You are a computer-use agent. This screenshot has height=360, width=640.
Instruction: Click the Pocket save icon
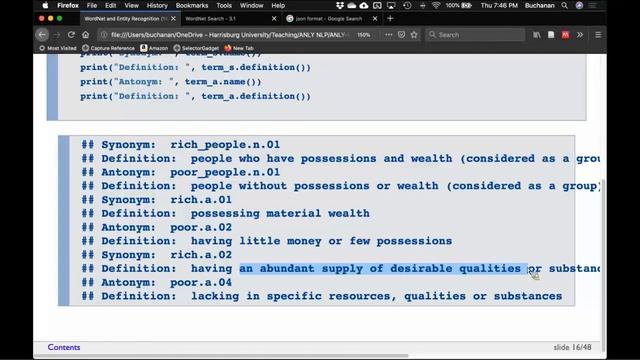point(402,35)
